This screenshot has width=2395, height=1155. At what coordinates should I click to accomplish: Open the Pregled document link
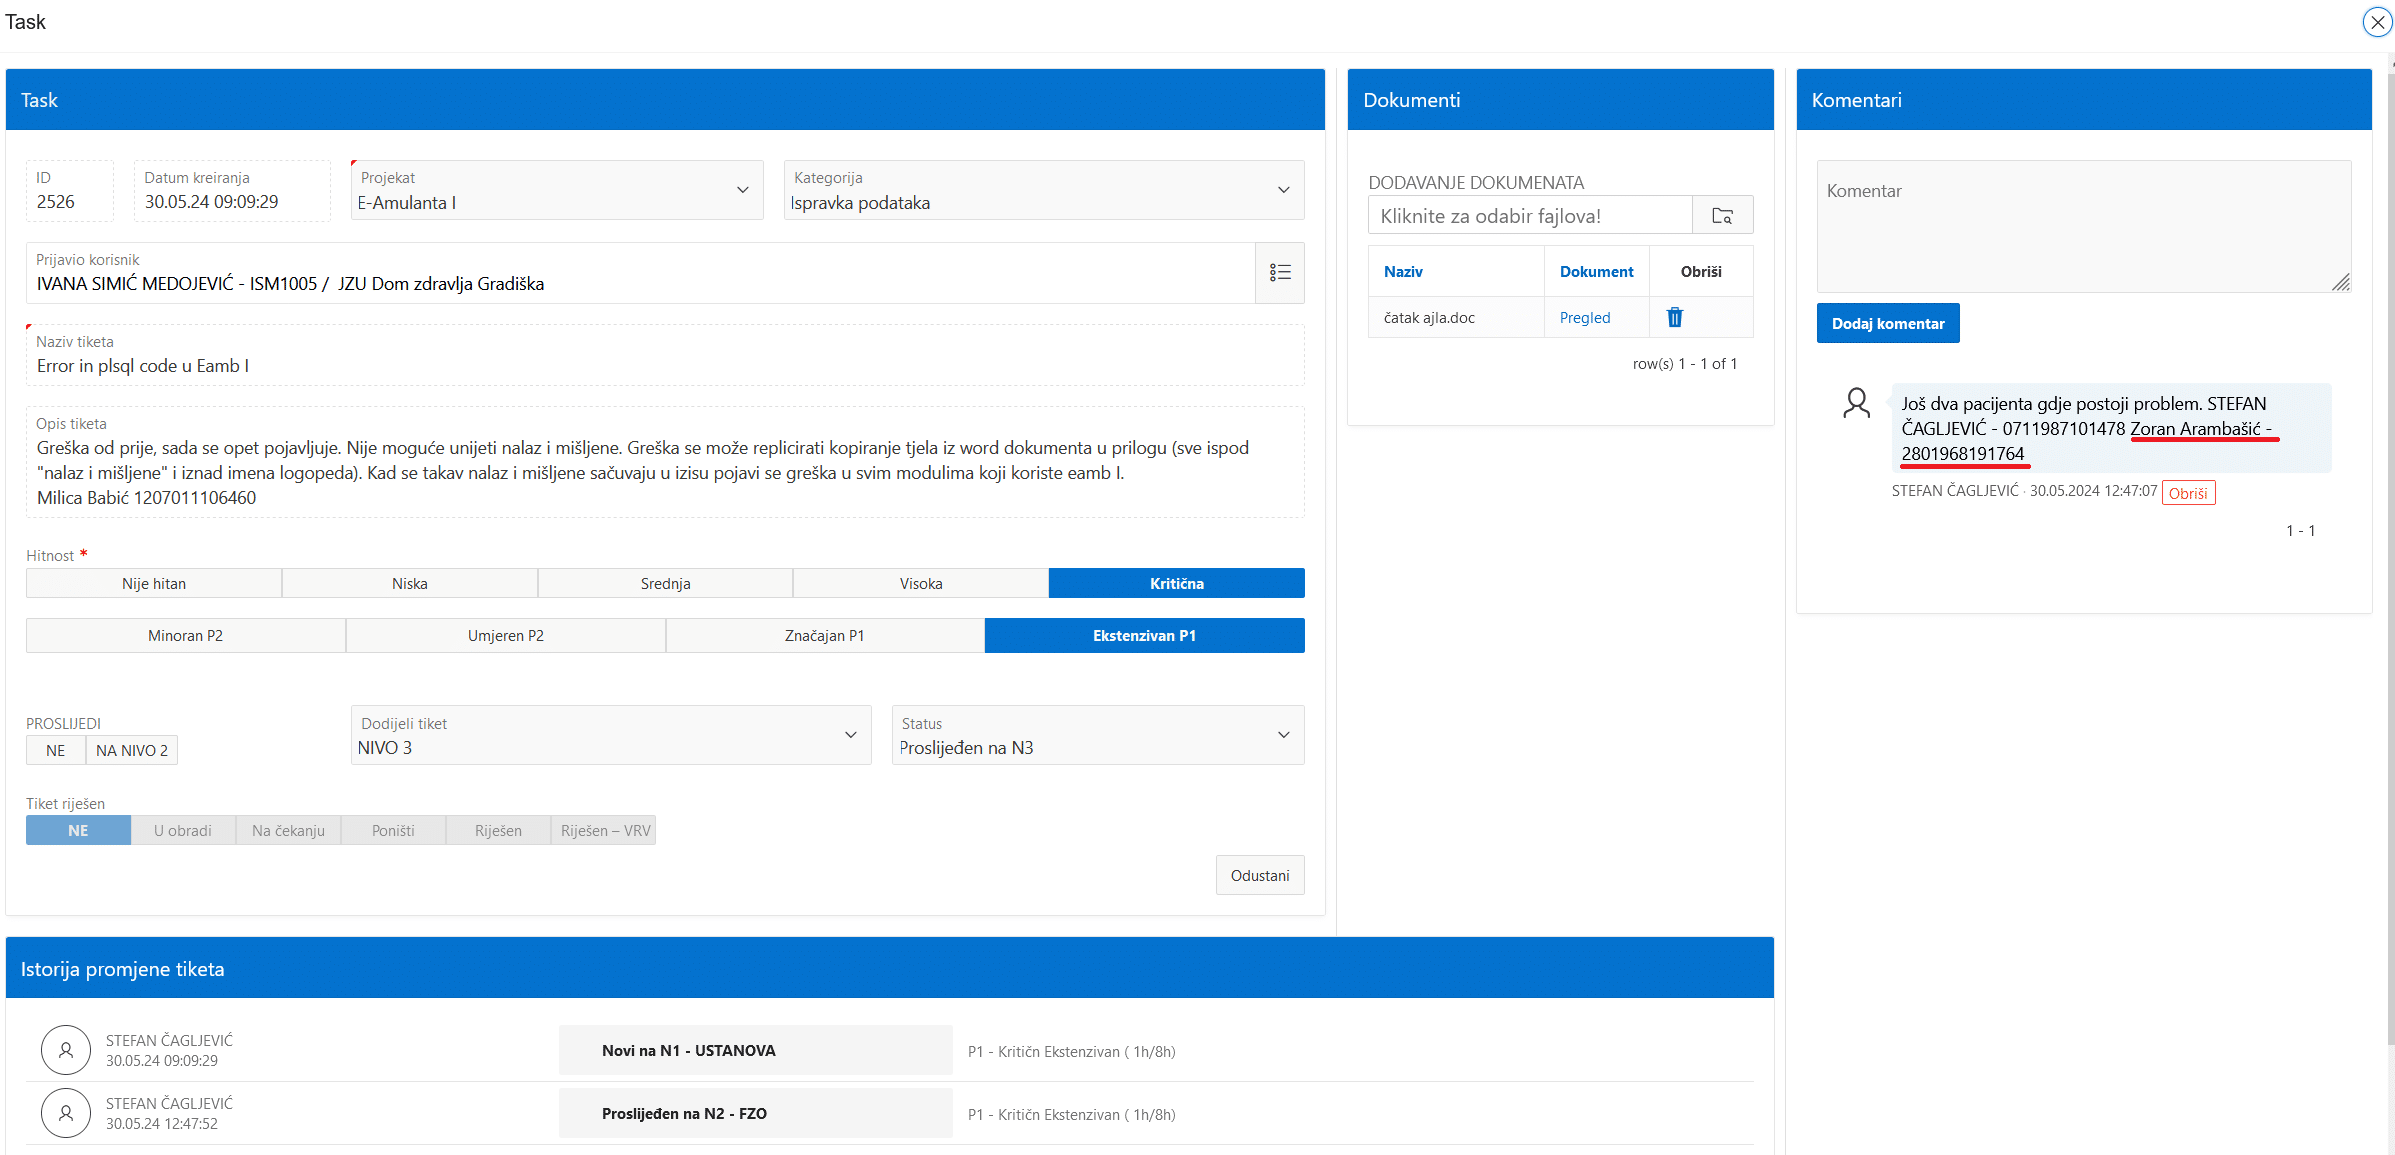1585,317
